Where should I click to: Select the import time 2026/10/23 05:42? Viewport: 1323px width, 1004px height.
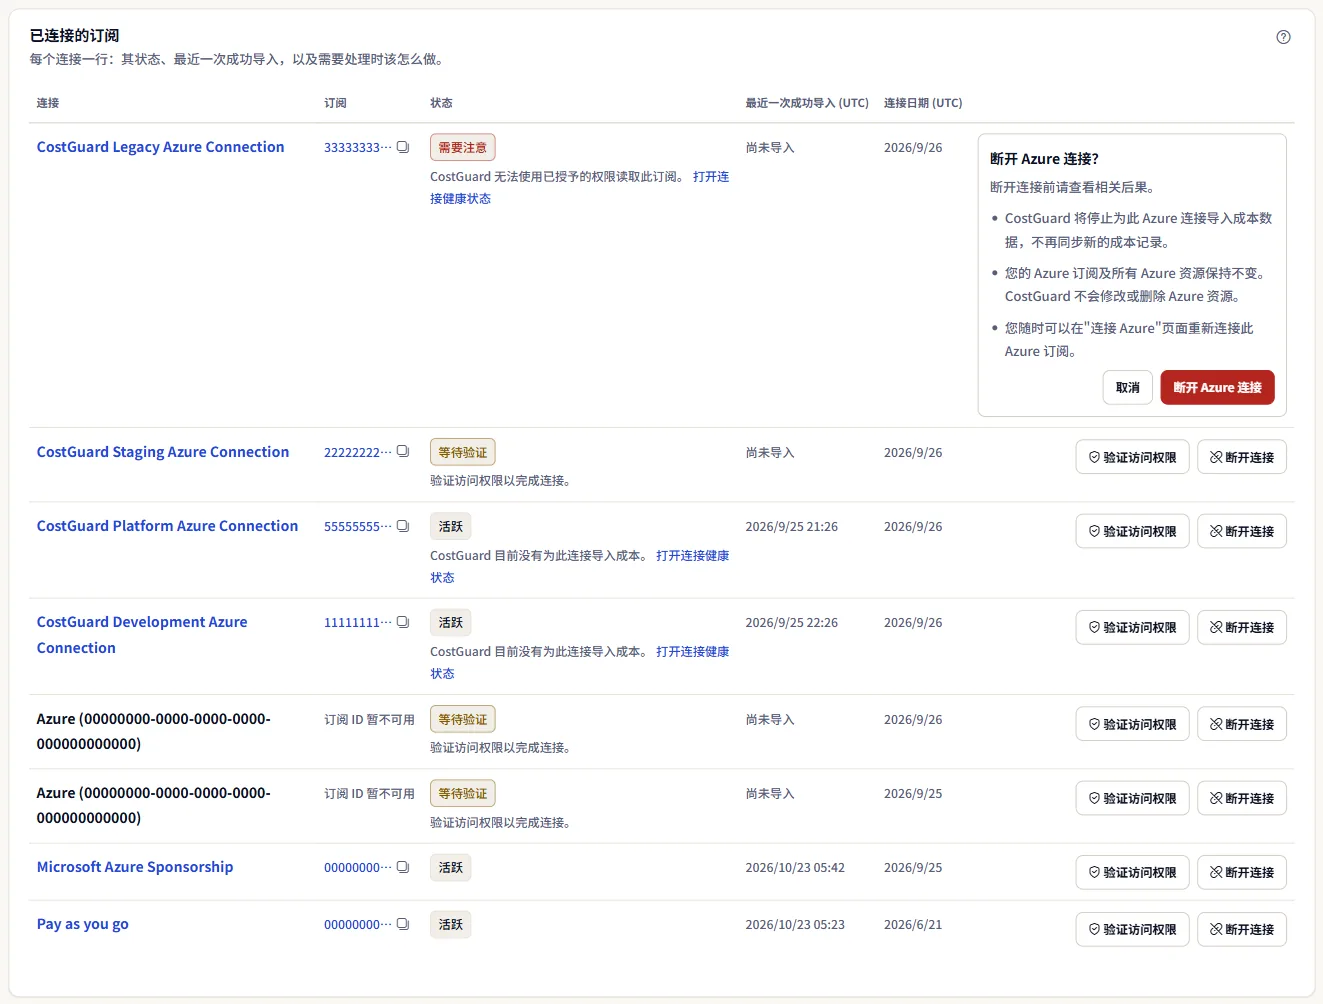click(795, 867)
